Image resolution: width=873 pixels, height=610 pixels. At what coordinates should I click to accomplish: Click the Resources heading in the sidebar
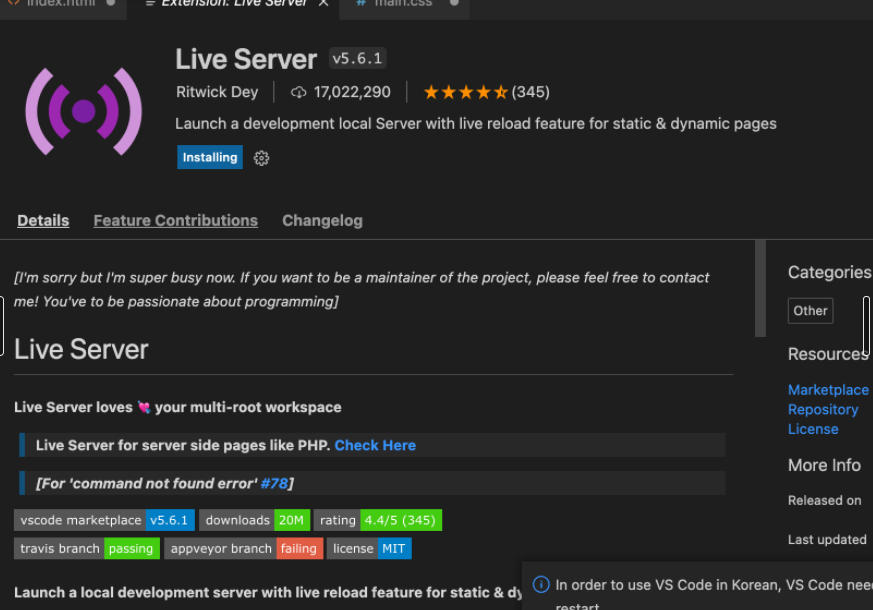coord(828,354)
